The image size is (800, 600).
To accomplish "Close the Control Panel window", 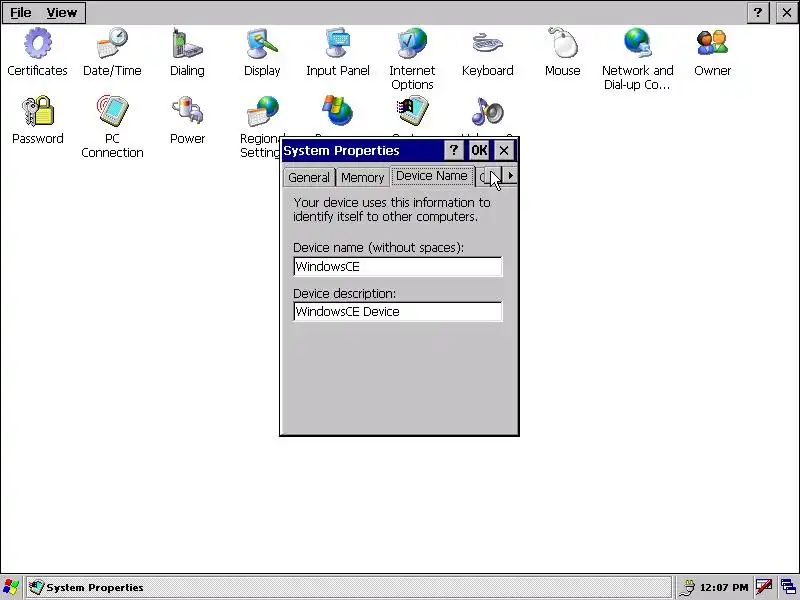I will click(x=787, y=12).
